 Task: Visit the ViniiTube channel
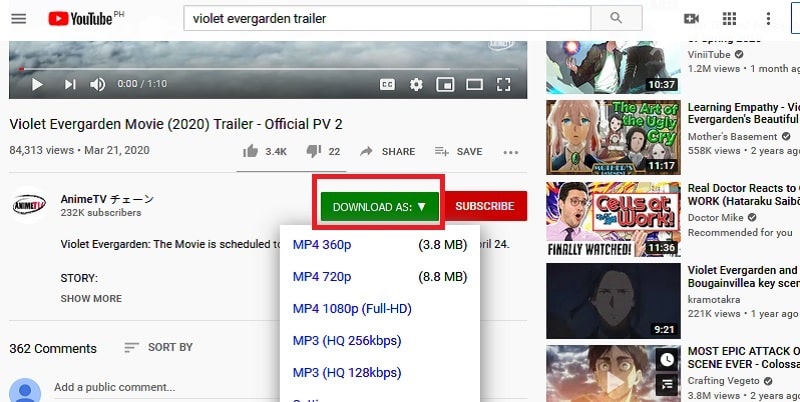pyautogui.click(x=709, y=55)
